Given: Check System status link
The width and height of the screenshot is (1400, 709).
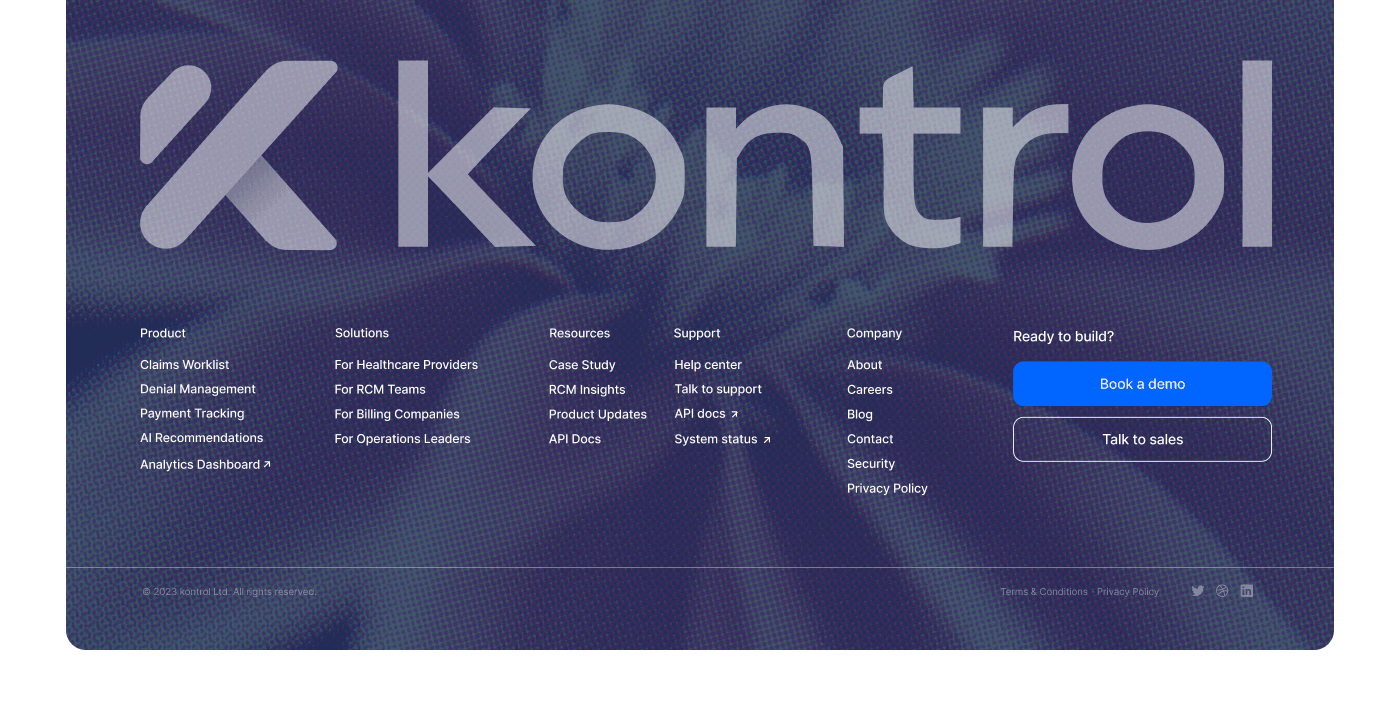Looking at the screenshot, I should [x=723, y=439].
